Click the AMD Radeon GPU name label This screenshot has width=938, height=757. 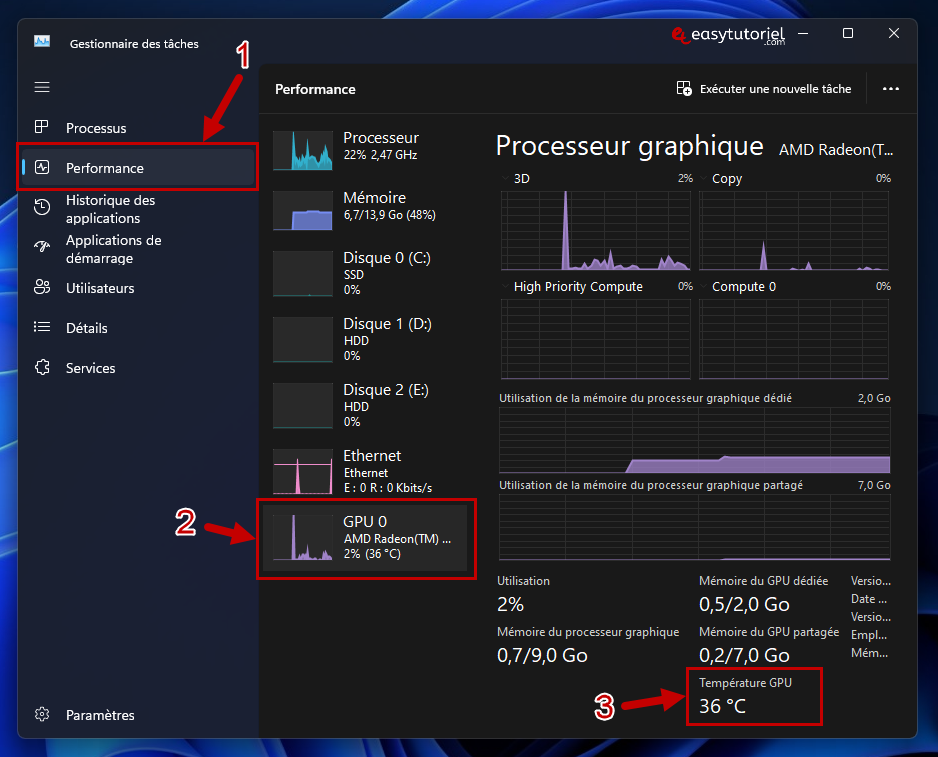click(836, 150)
